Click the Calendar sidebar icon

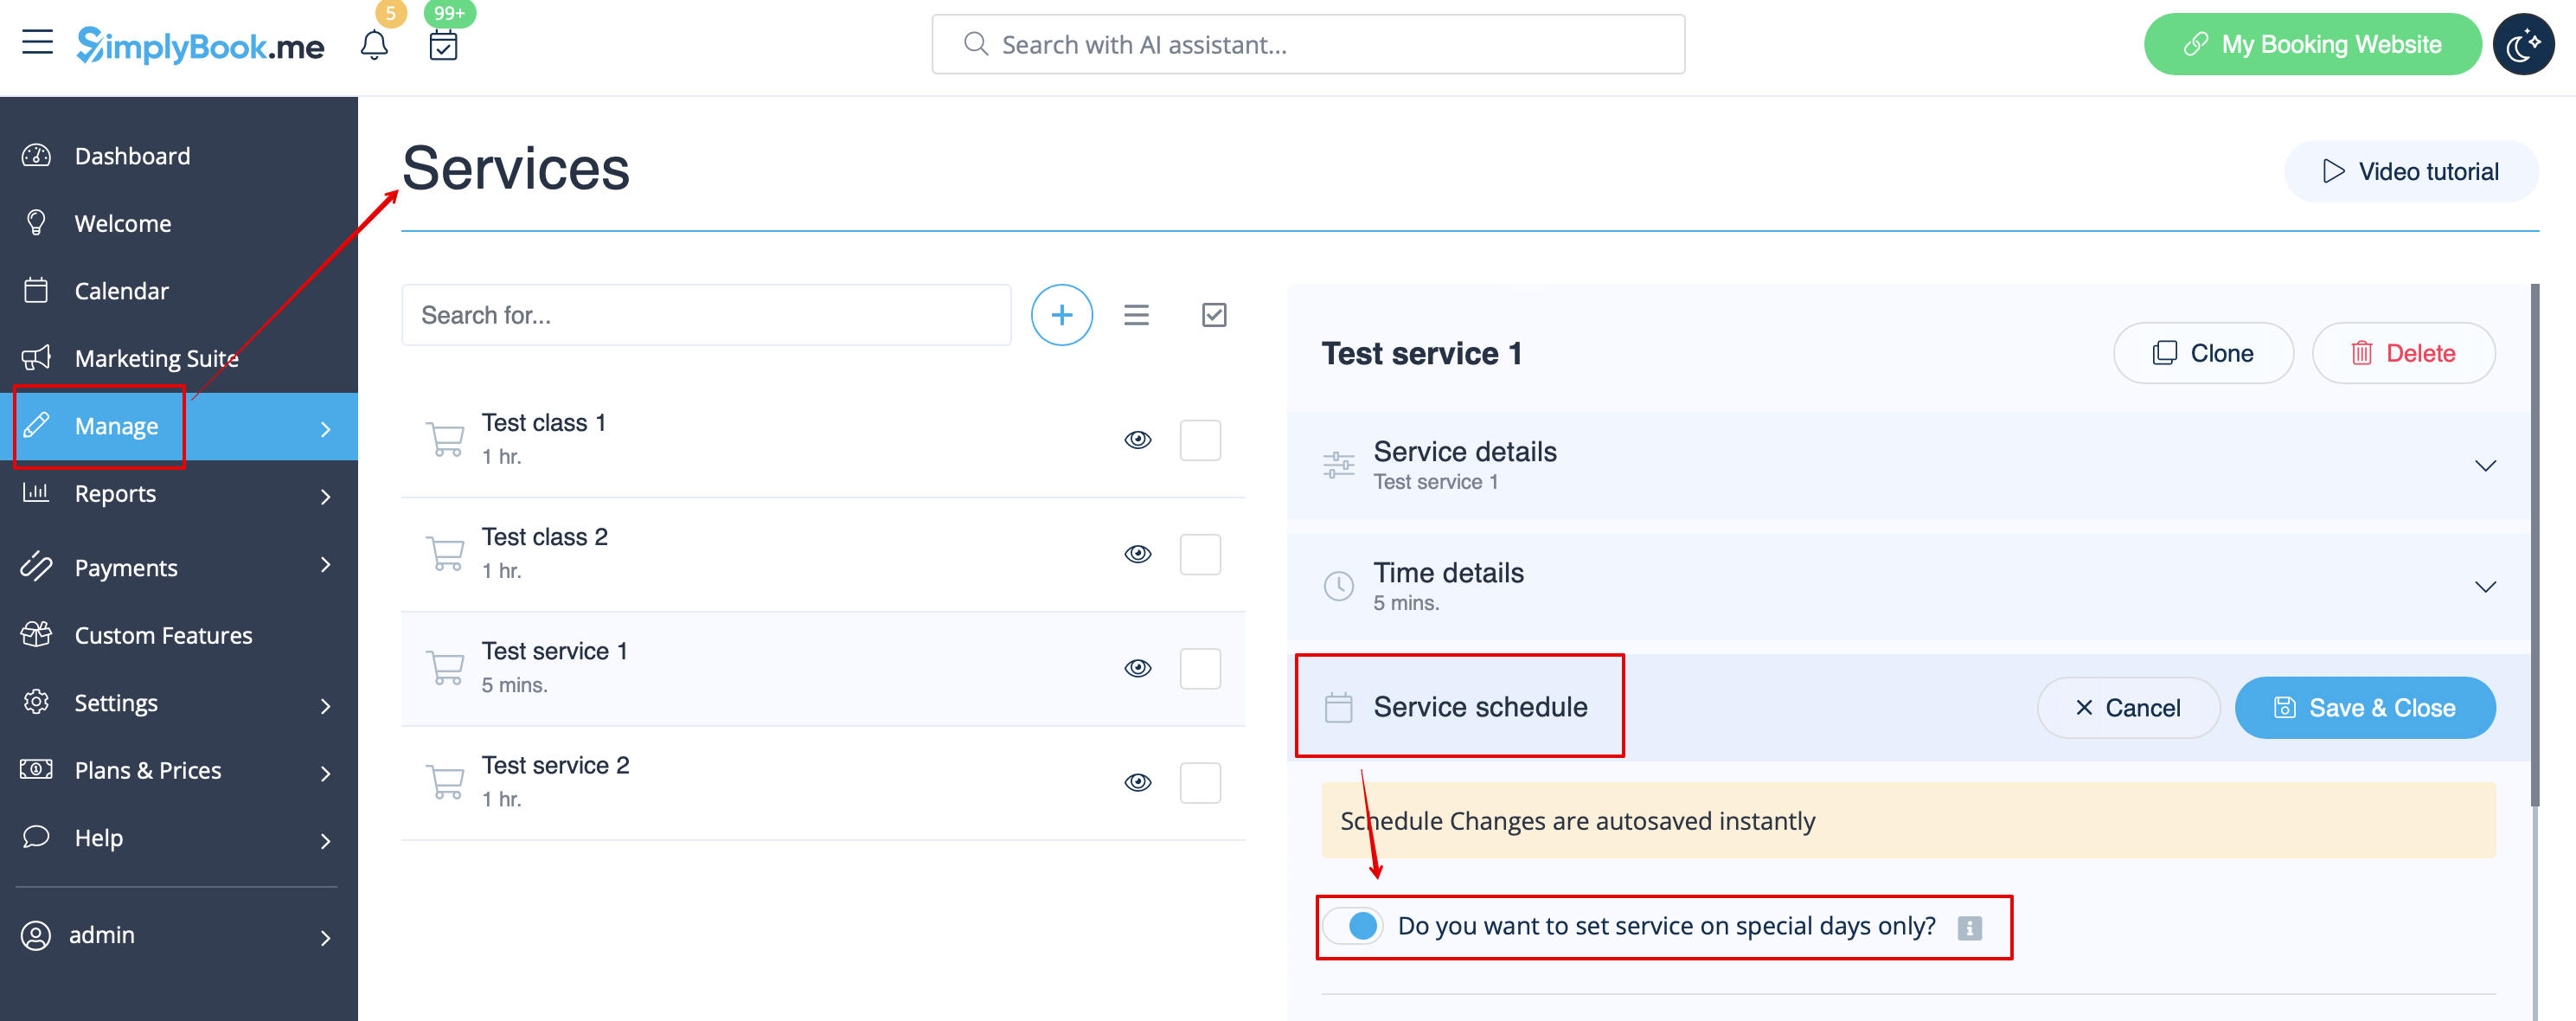36,290
